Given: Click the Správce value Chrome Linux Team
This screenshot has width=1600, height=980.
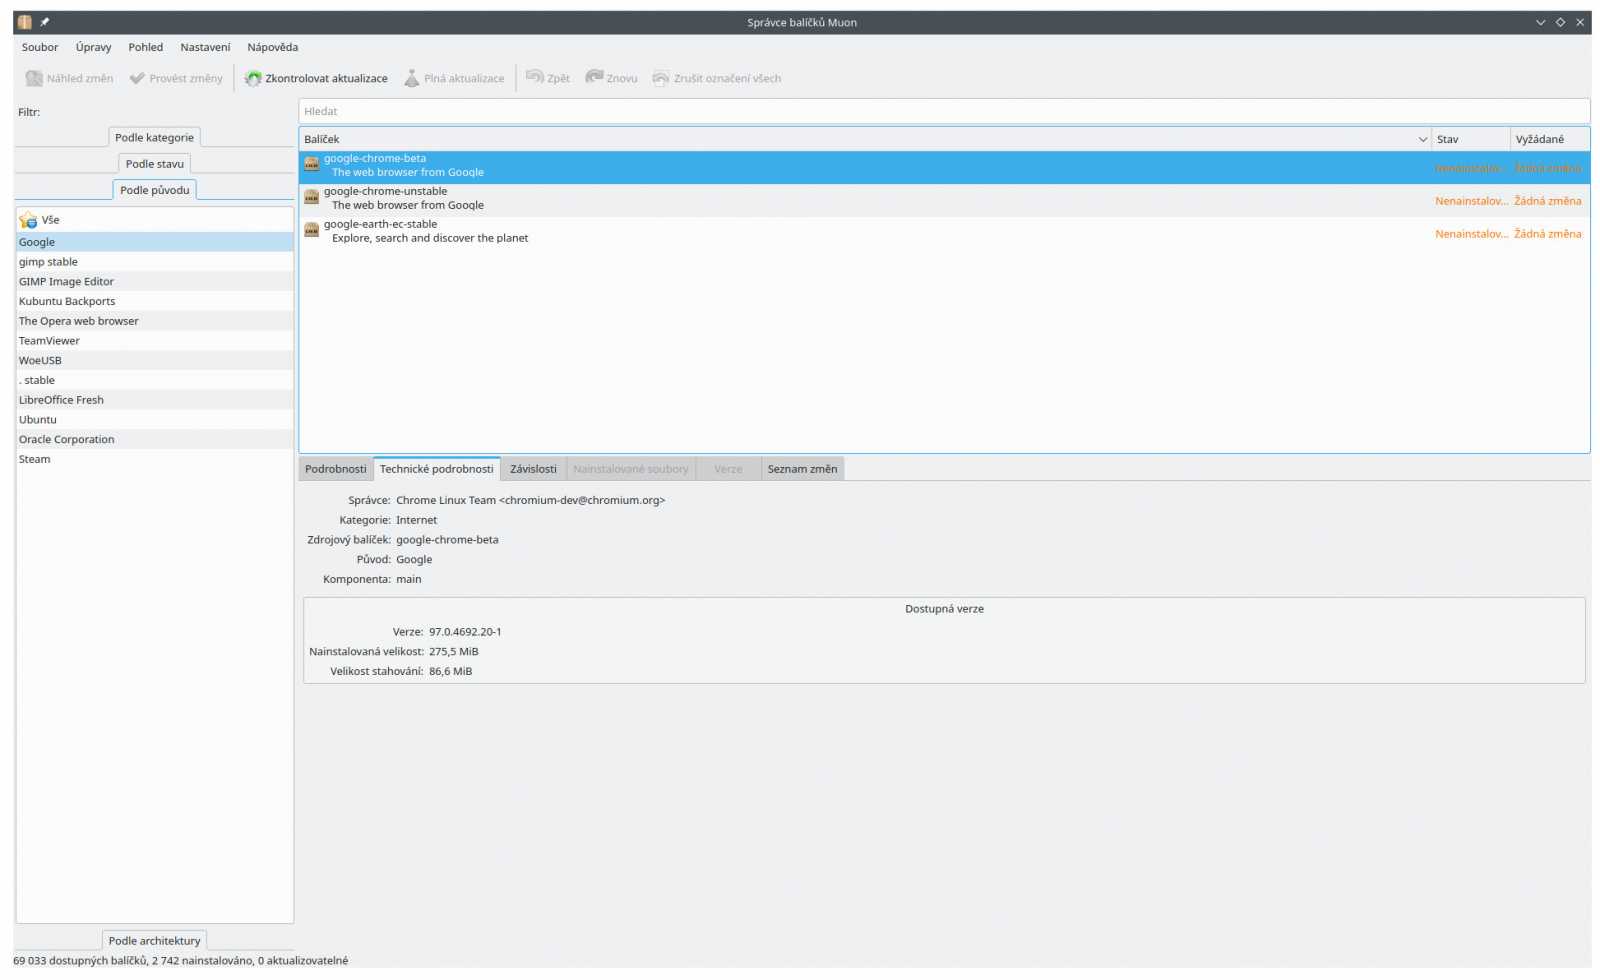Looking at the screenshot, I should click(x=530, y=500).
